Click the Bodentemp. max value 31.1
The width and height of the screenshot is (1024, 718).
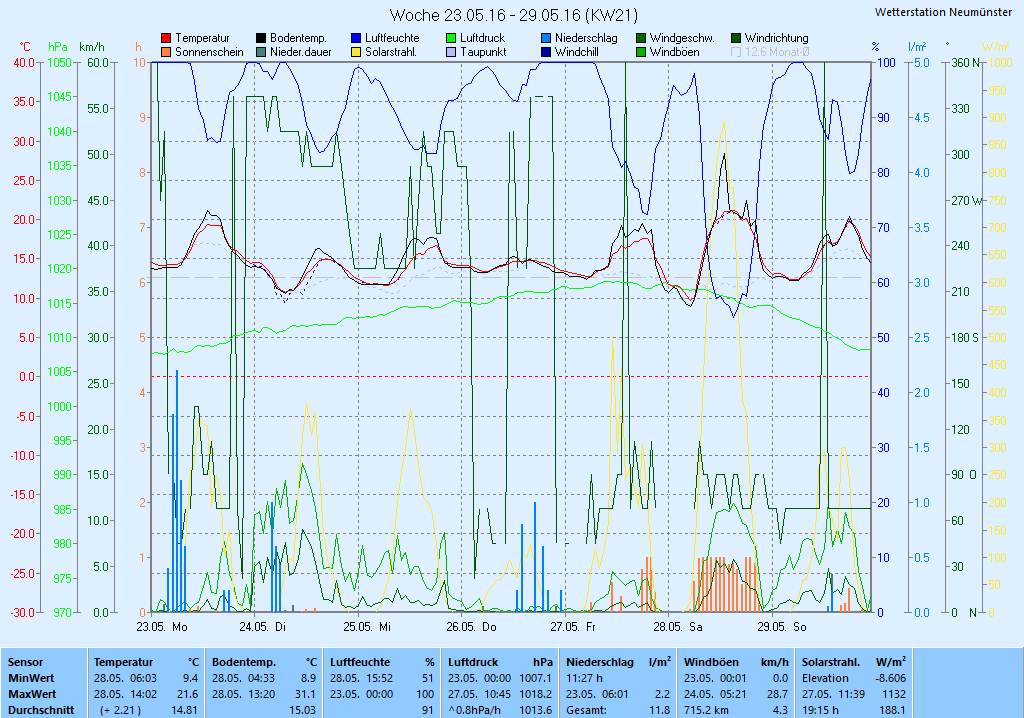pyautogui.click(x=306, y=694)
